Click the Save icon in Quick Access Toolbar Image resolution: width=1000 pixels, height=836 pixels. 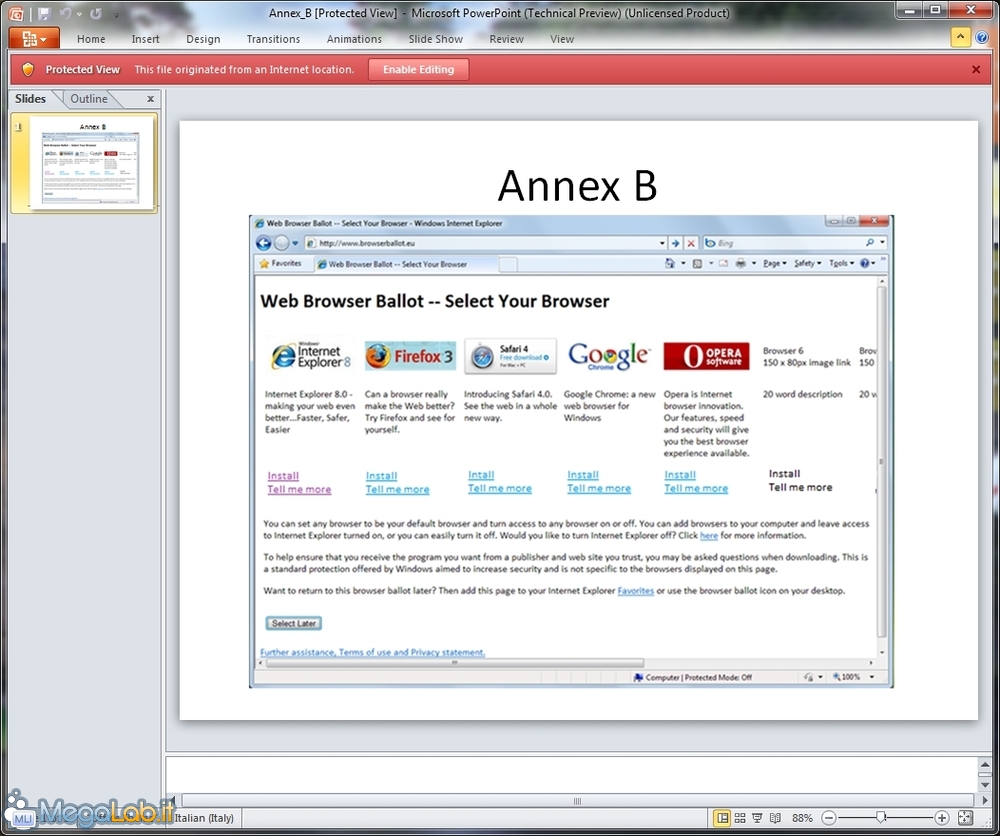(43, 13)
